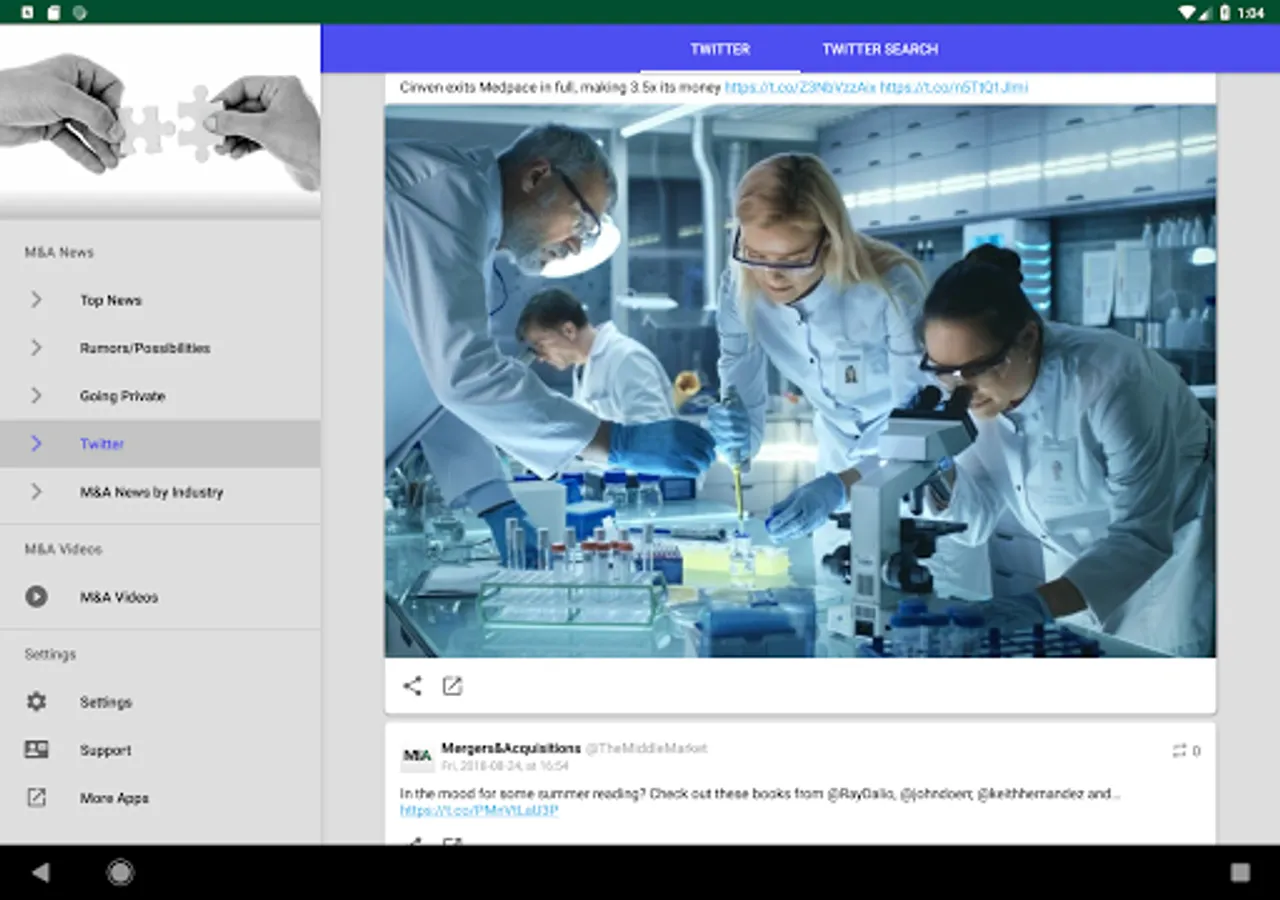This screenshot has width=1280, height=900.
Task: Tap the Wi-Fi status icon
Action: [1187, 12]
